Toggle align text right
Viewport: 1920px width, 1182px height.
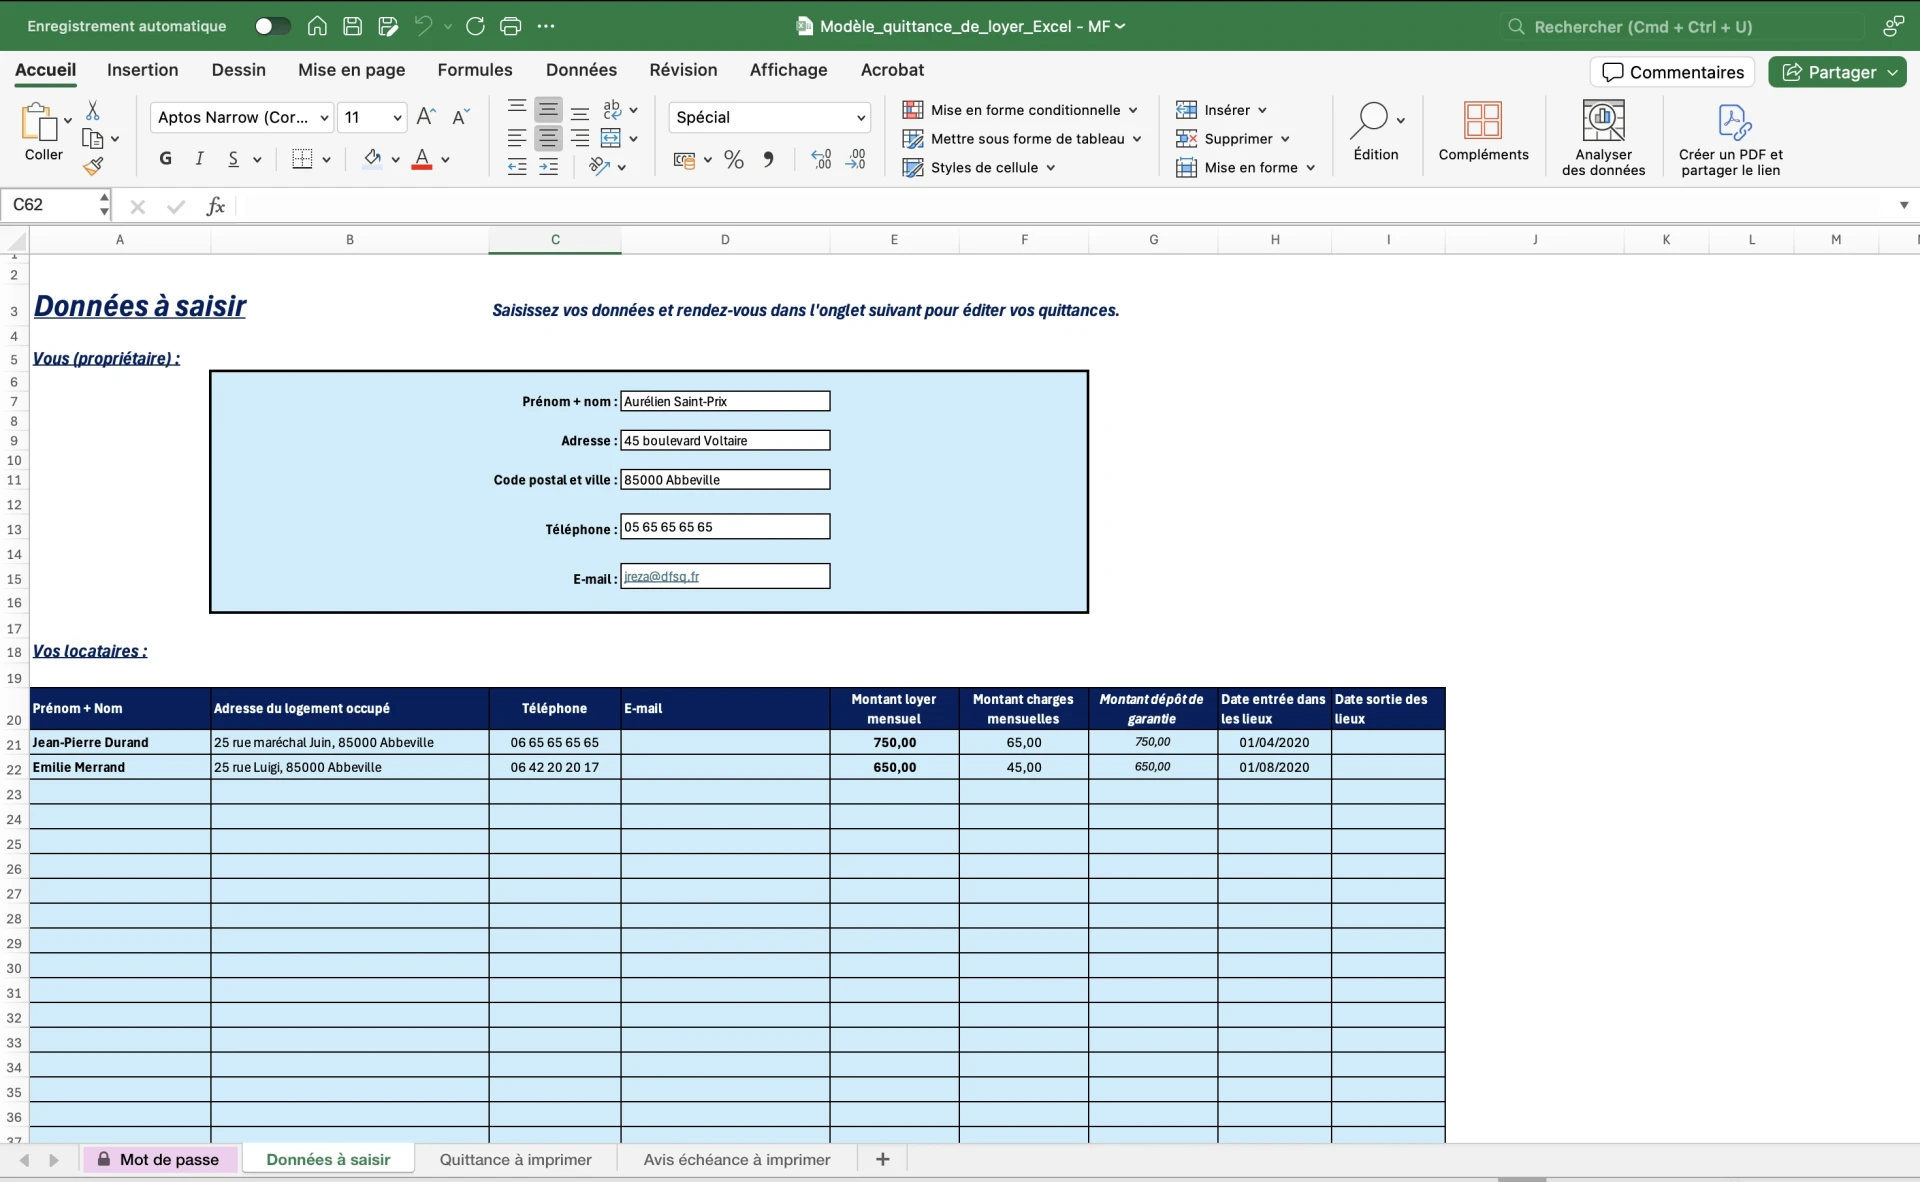pos(580,138)
